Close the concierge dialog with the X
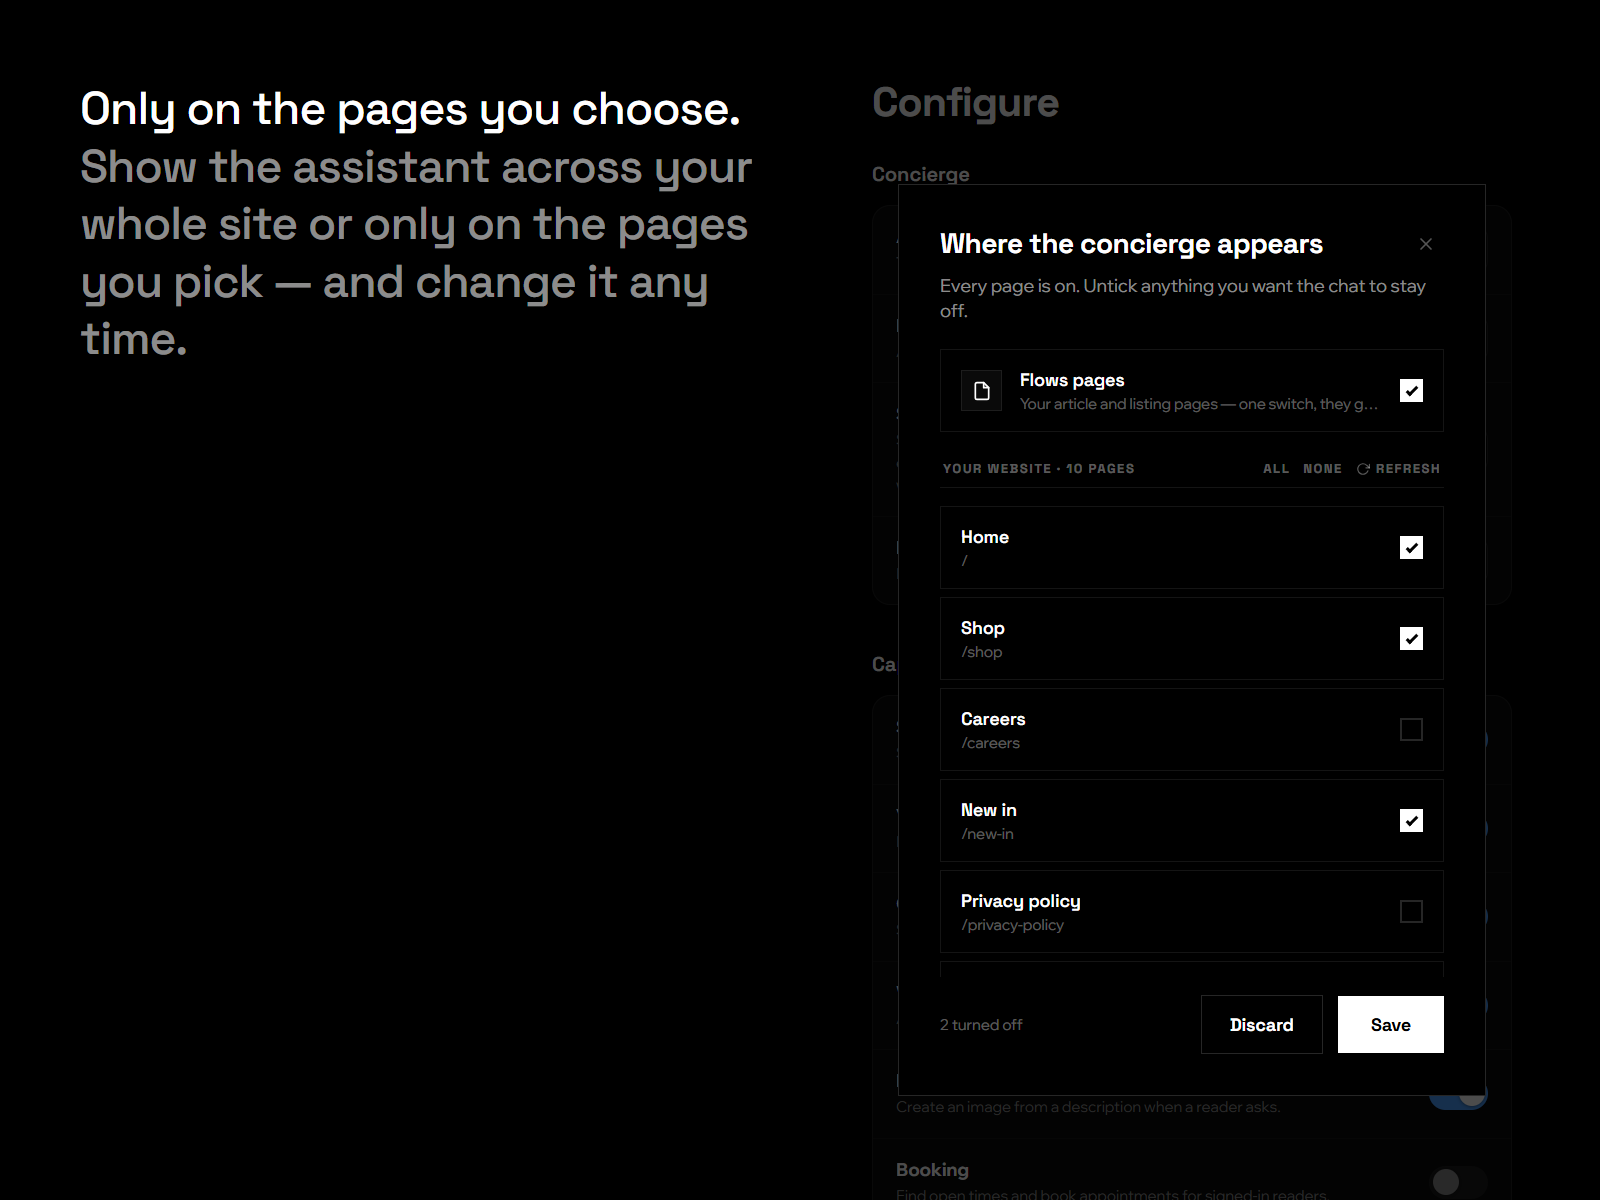The image size is (1600, 1200). point(1426,244)
